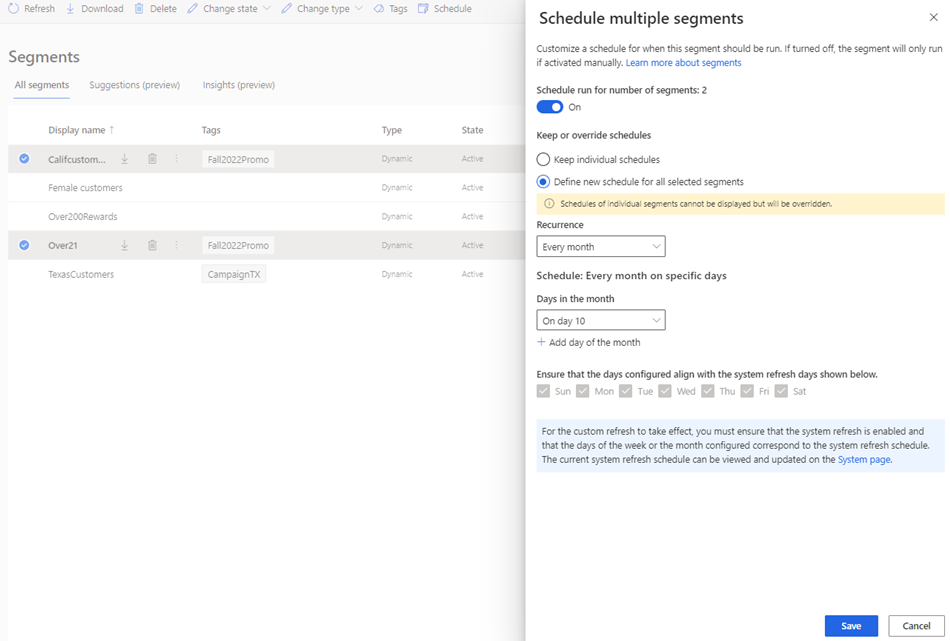The height and width of the screenshot is (641, 950).
Task: Switch to the All segments tab
Action: coord(42,85)
